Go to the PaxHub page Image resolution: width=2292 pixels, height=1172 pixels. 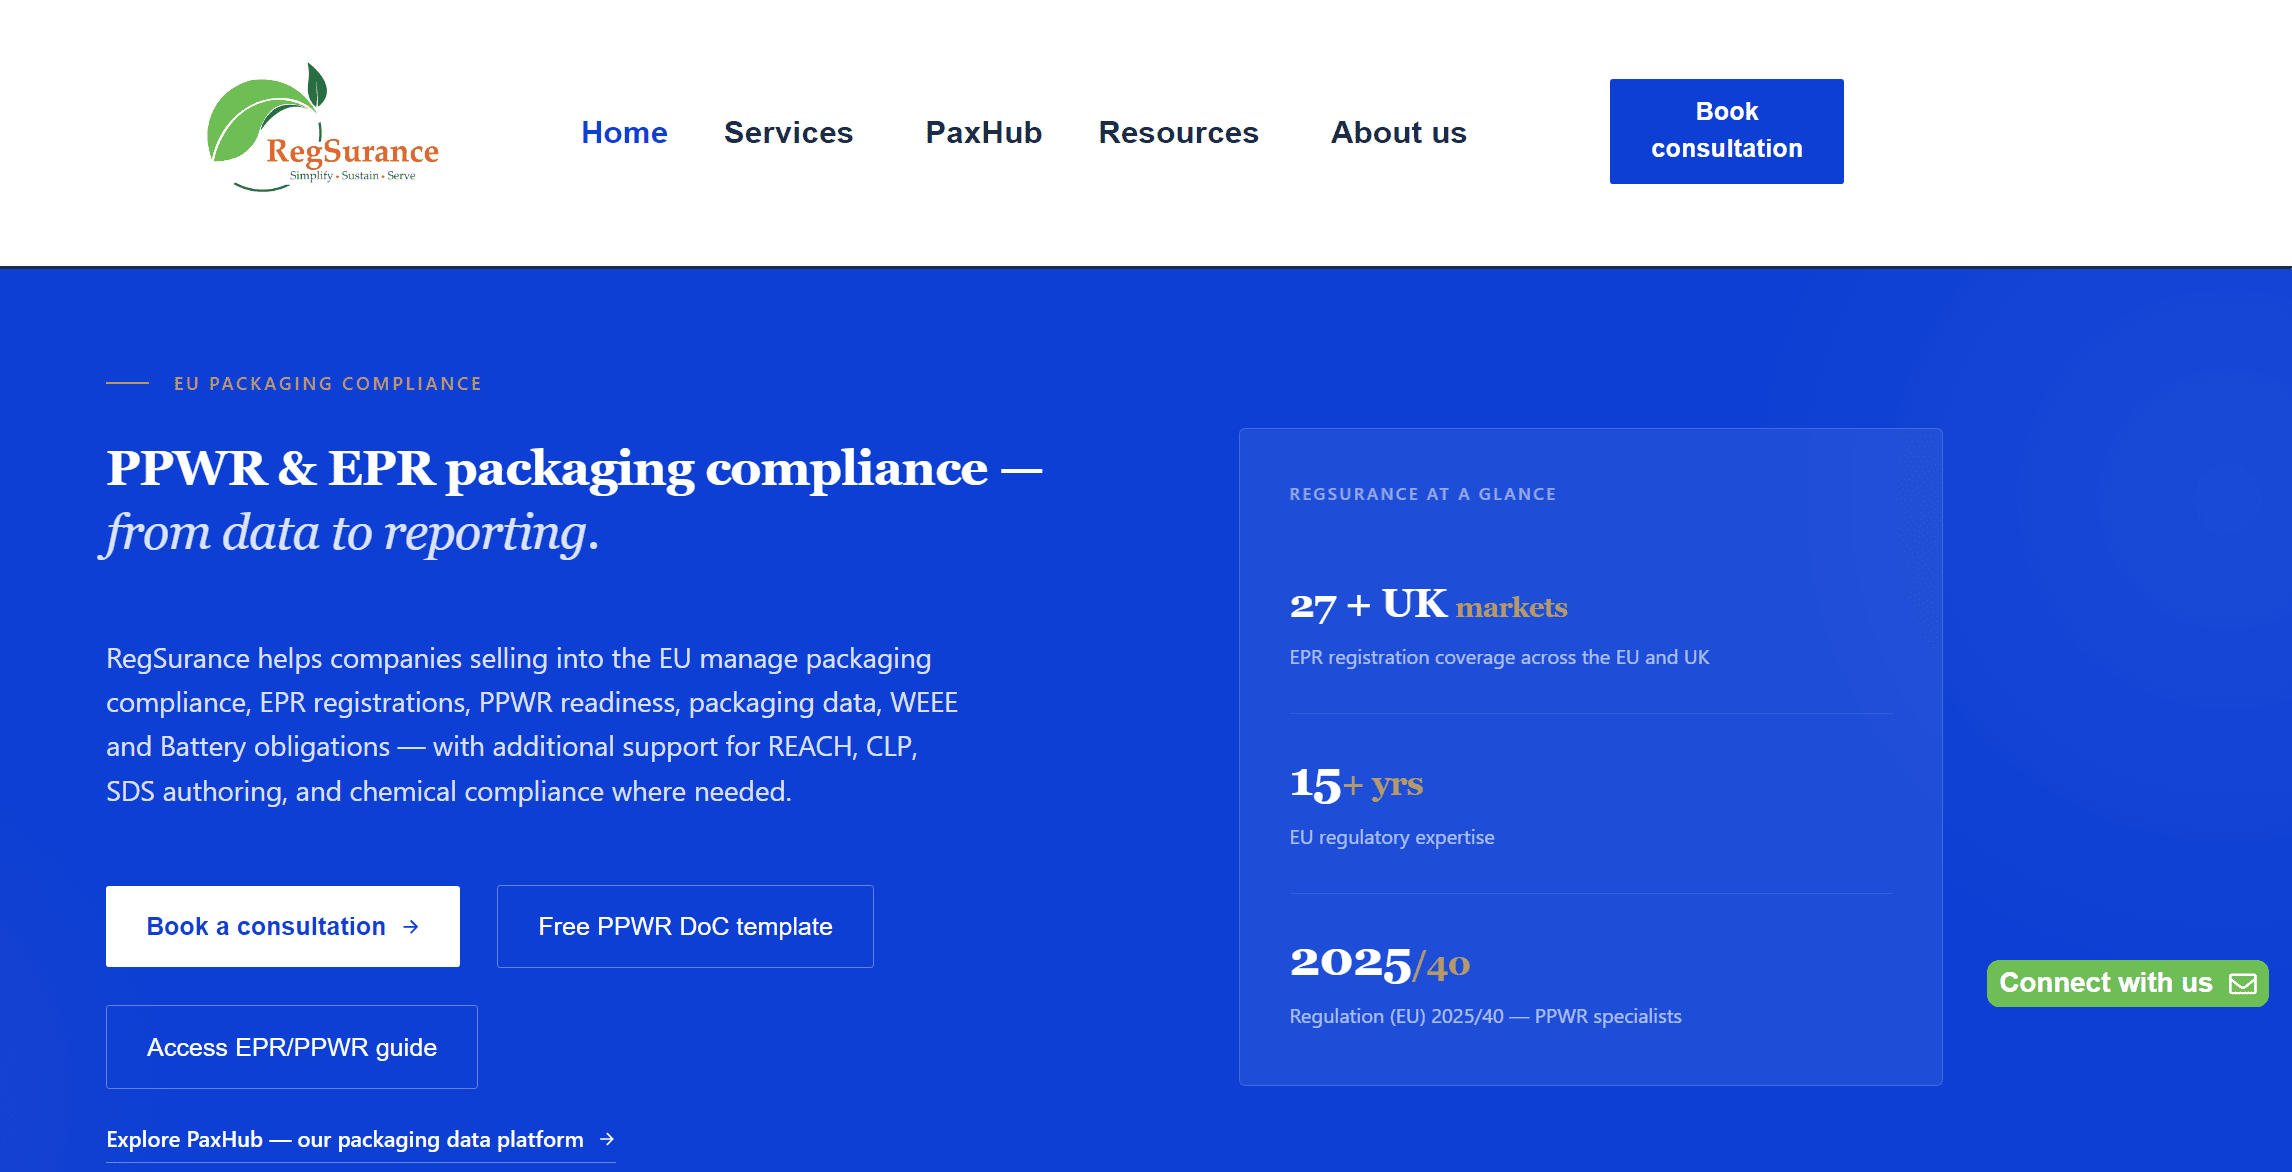point(983,132)
